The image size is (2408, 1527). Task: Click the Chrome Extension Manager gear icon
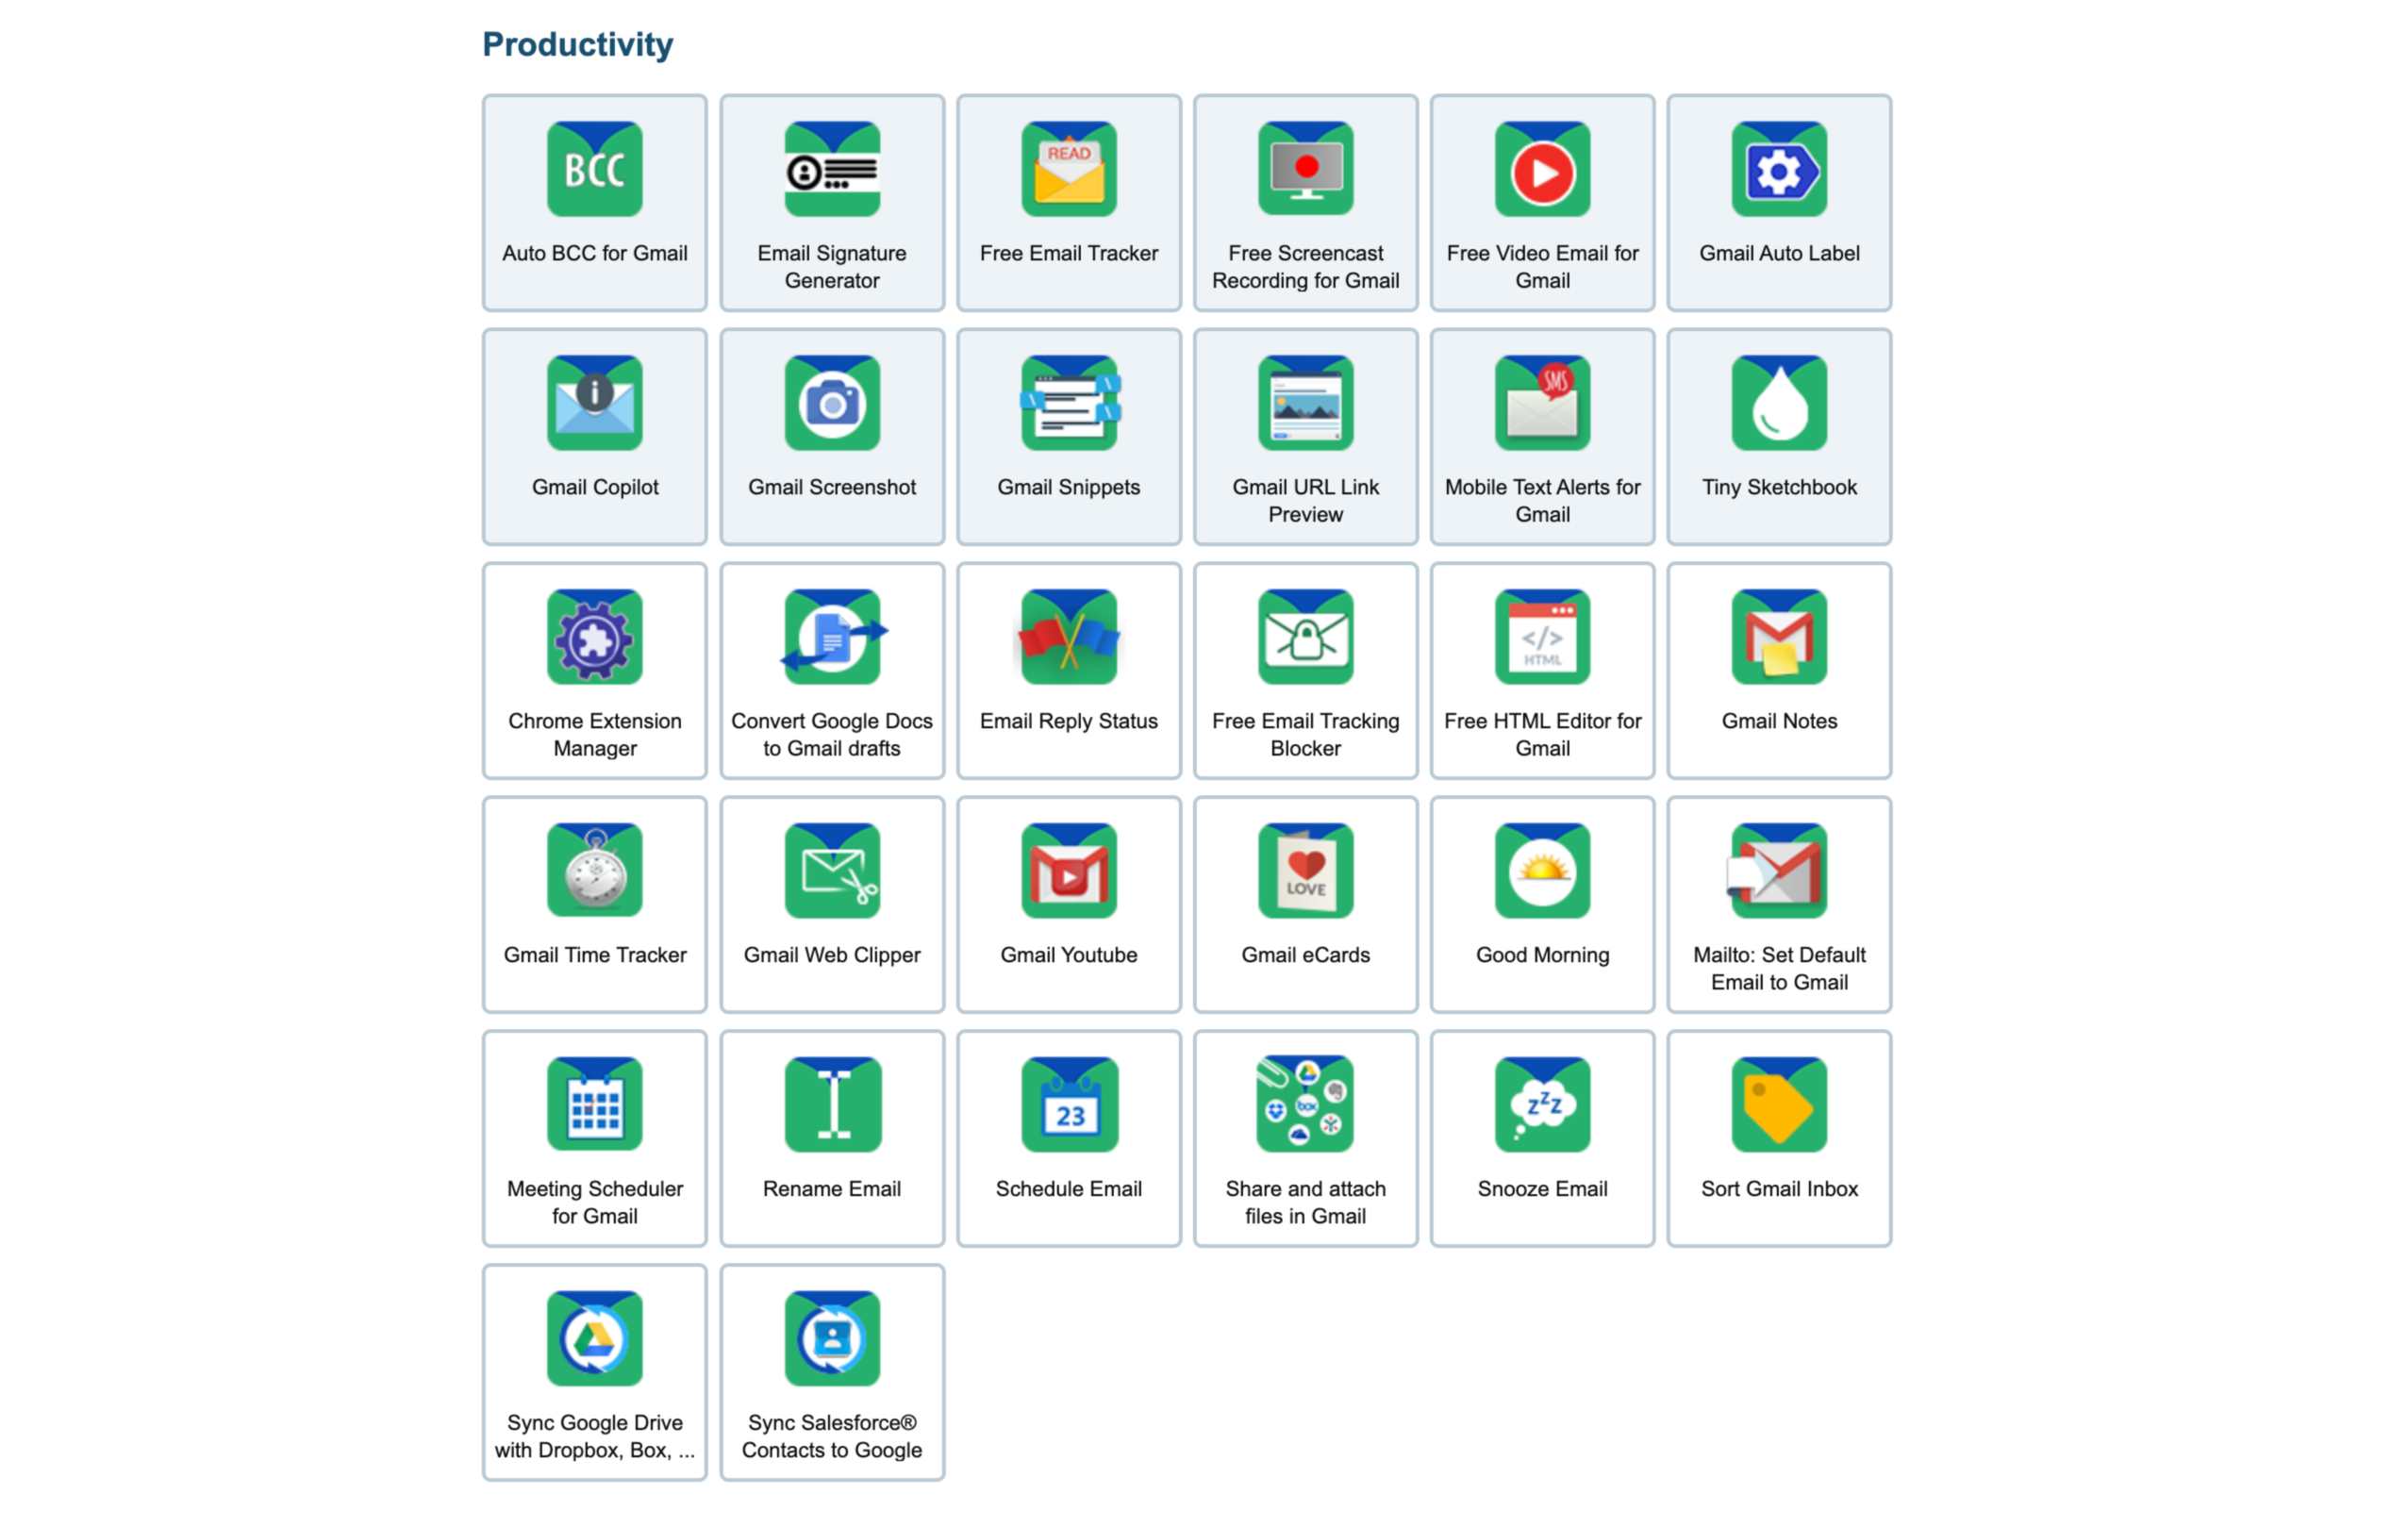pyautogui.click(x=594, y=637)
